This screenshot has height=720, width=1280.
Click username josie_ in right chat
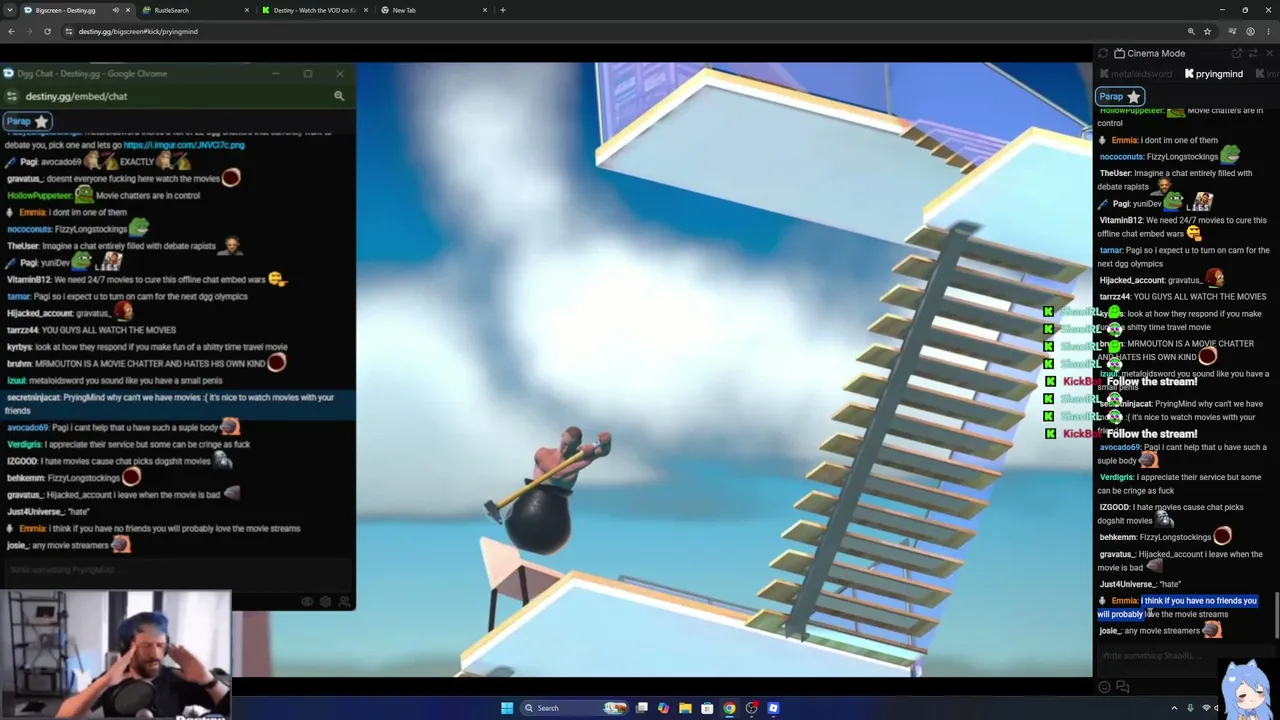click(1109, 631)
